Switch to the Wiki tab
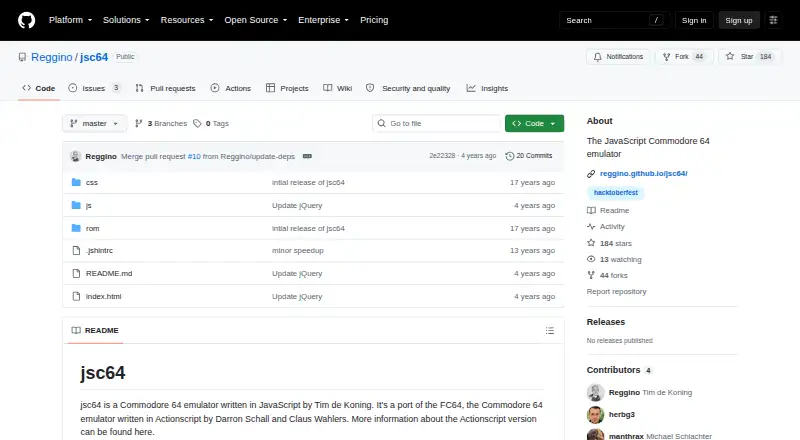This screenshot has width=800, height=440. tap(338, 88)
